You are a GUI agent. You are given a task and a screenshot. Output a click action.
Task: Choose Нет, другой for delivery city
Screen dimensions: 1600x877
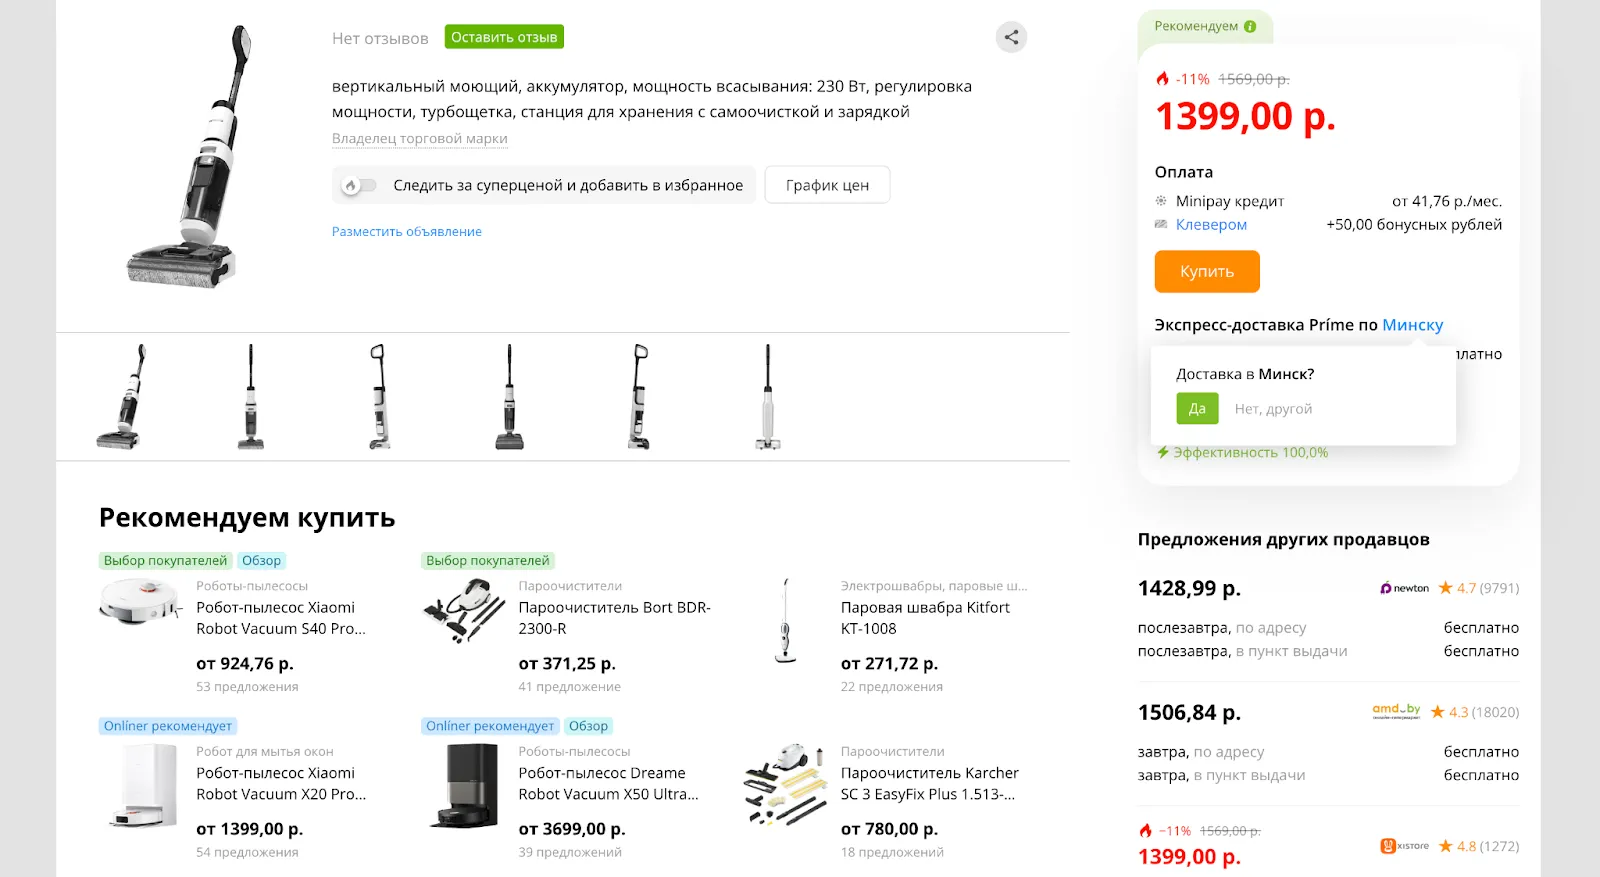(x=1273, y=409)
